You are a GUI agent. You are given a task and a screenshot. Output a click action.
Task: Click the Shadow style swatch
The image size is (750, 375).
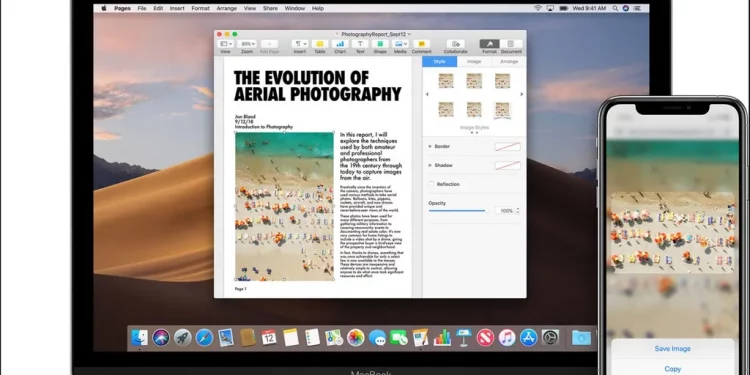[x=507, y=165]
